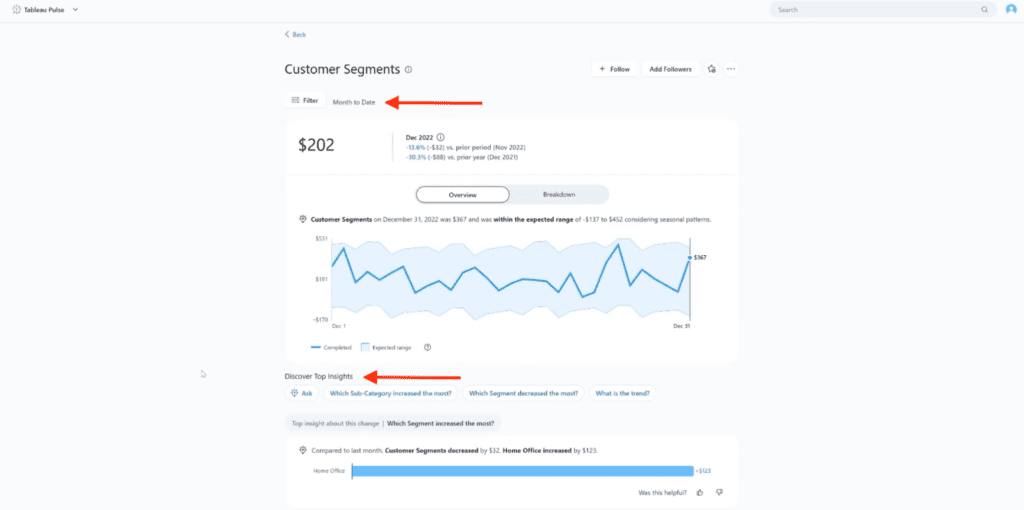Click the Discover Top Insights heading
The image size is (1024, 510).
pyautogui.click(x=319, y=376)
